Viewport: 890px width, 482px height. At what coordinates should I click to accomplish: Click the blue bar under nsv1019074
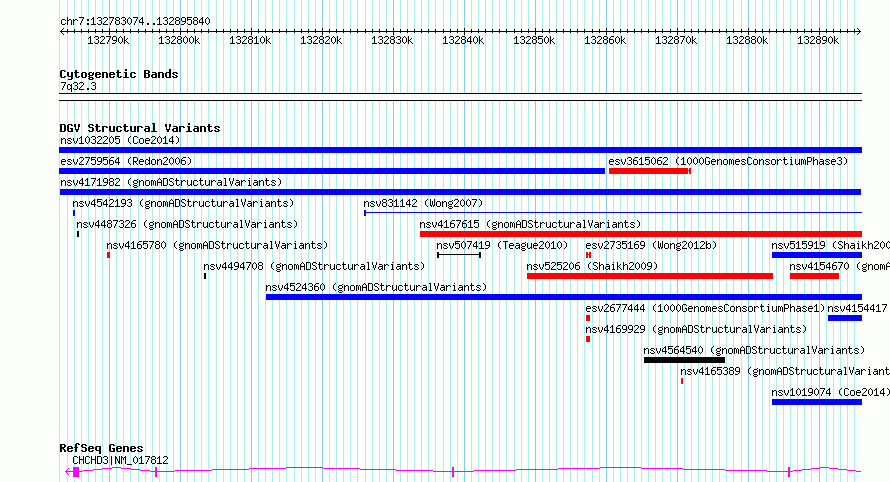click(x=817, y=402)
